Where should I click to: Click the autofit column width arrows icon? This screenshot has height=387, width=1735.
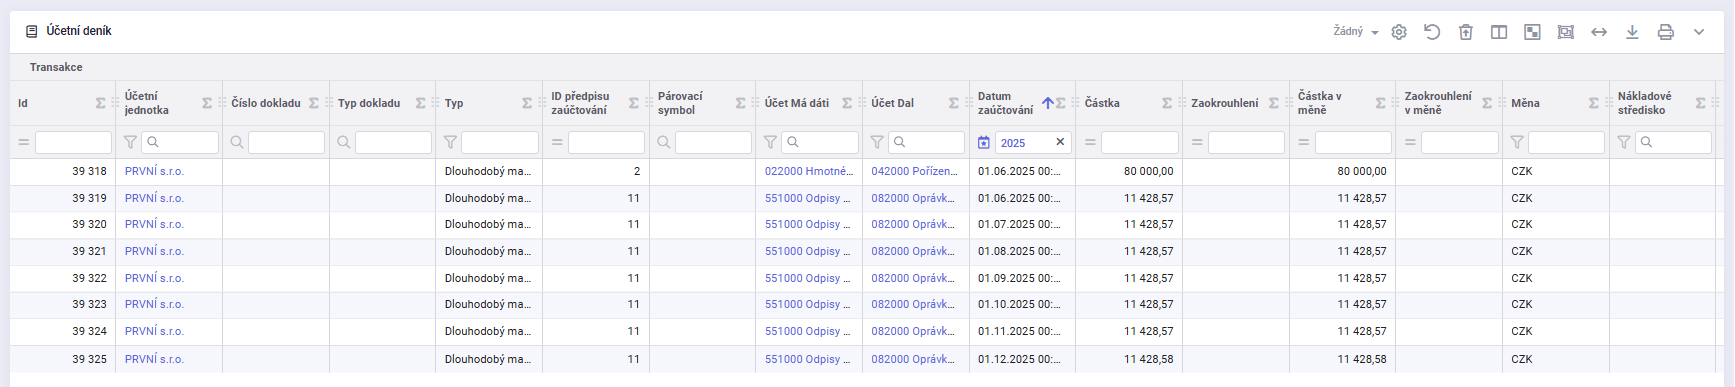point(1599,32)
